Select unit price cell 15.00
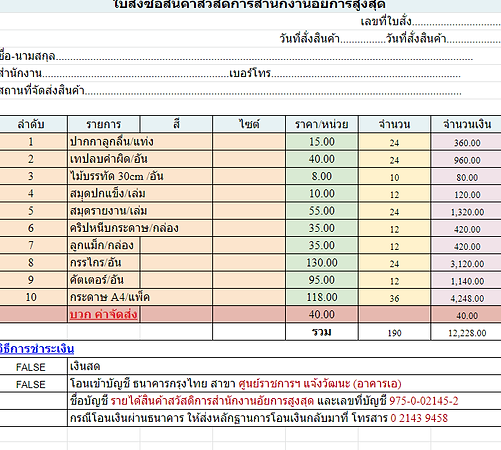This screenshot has height=450, width=501. (322, 142)
